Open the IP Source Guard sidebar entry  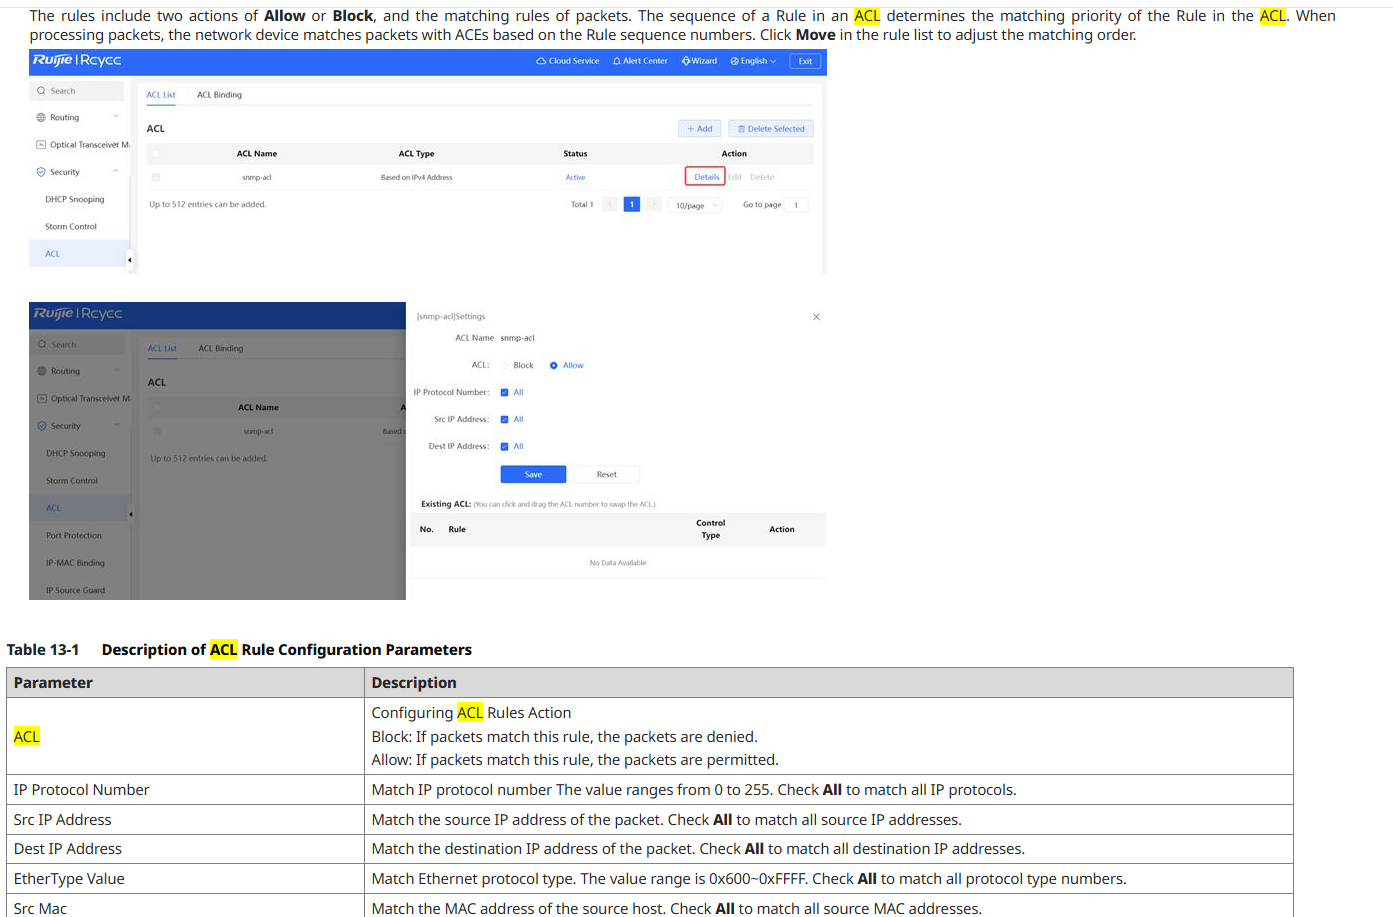(75, 590)
